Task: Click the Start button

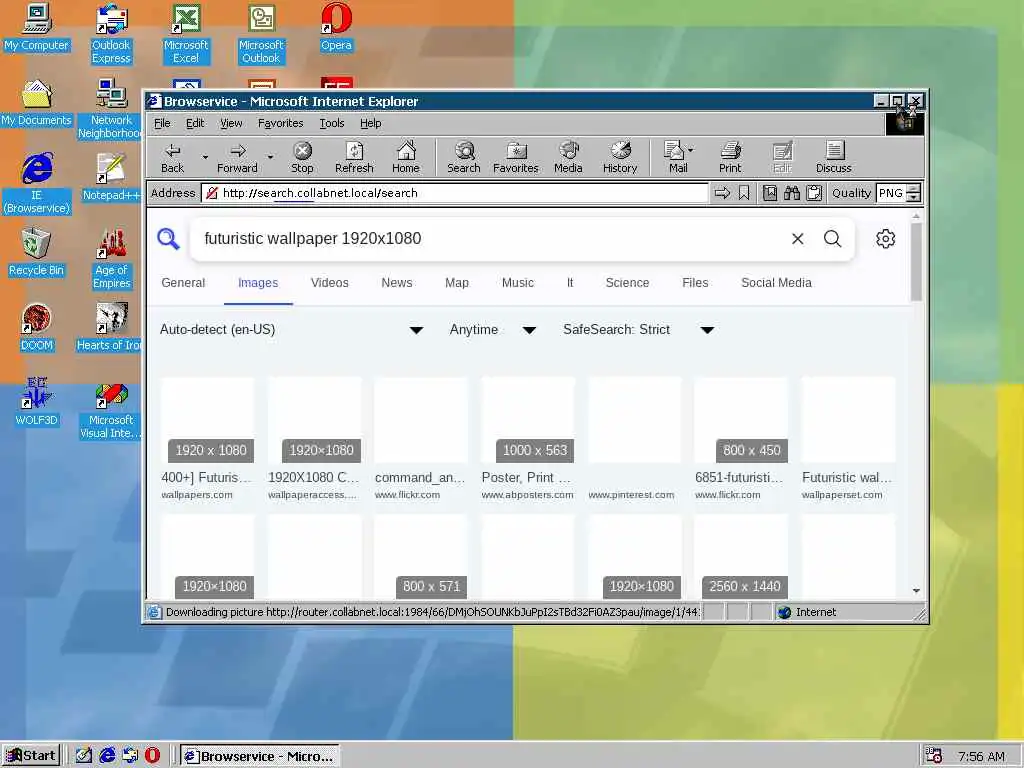Action: (31, 756)
